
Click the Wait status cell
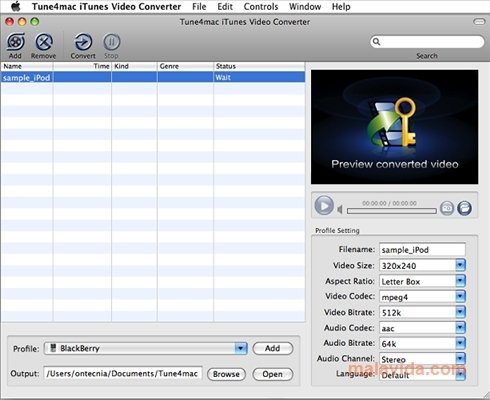(259, 77)
